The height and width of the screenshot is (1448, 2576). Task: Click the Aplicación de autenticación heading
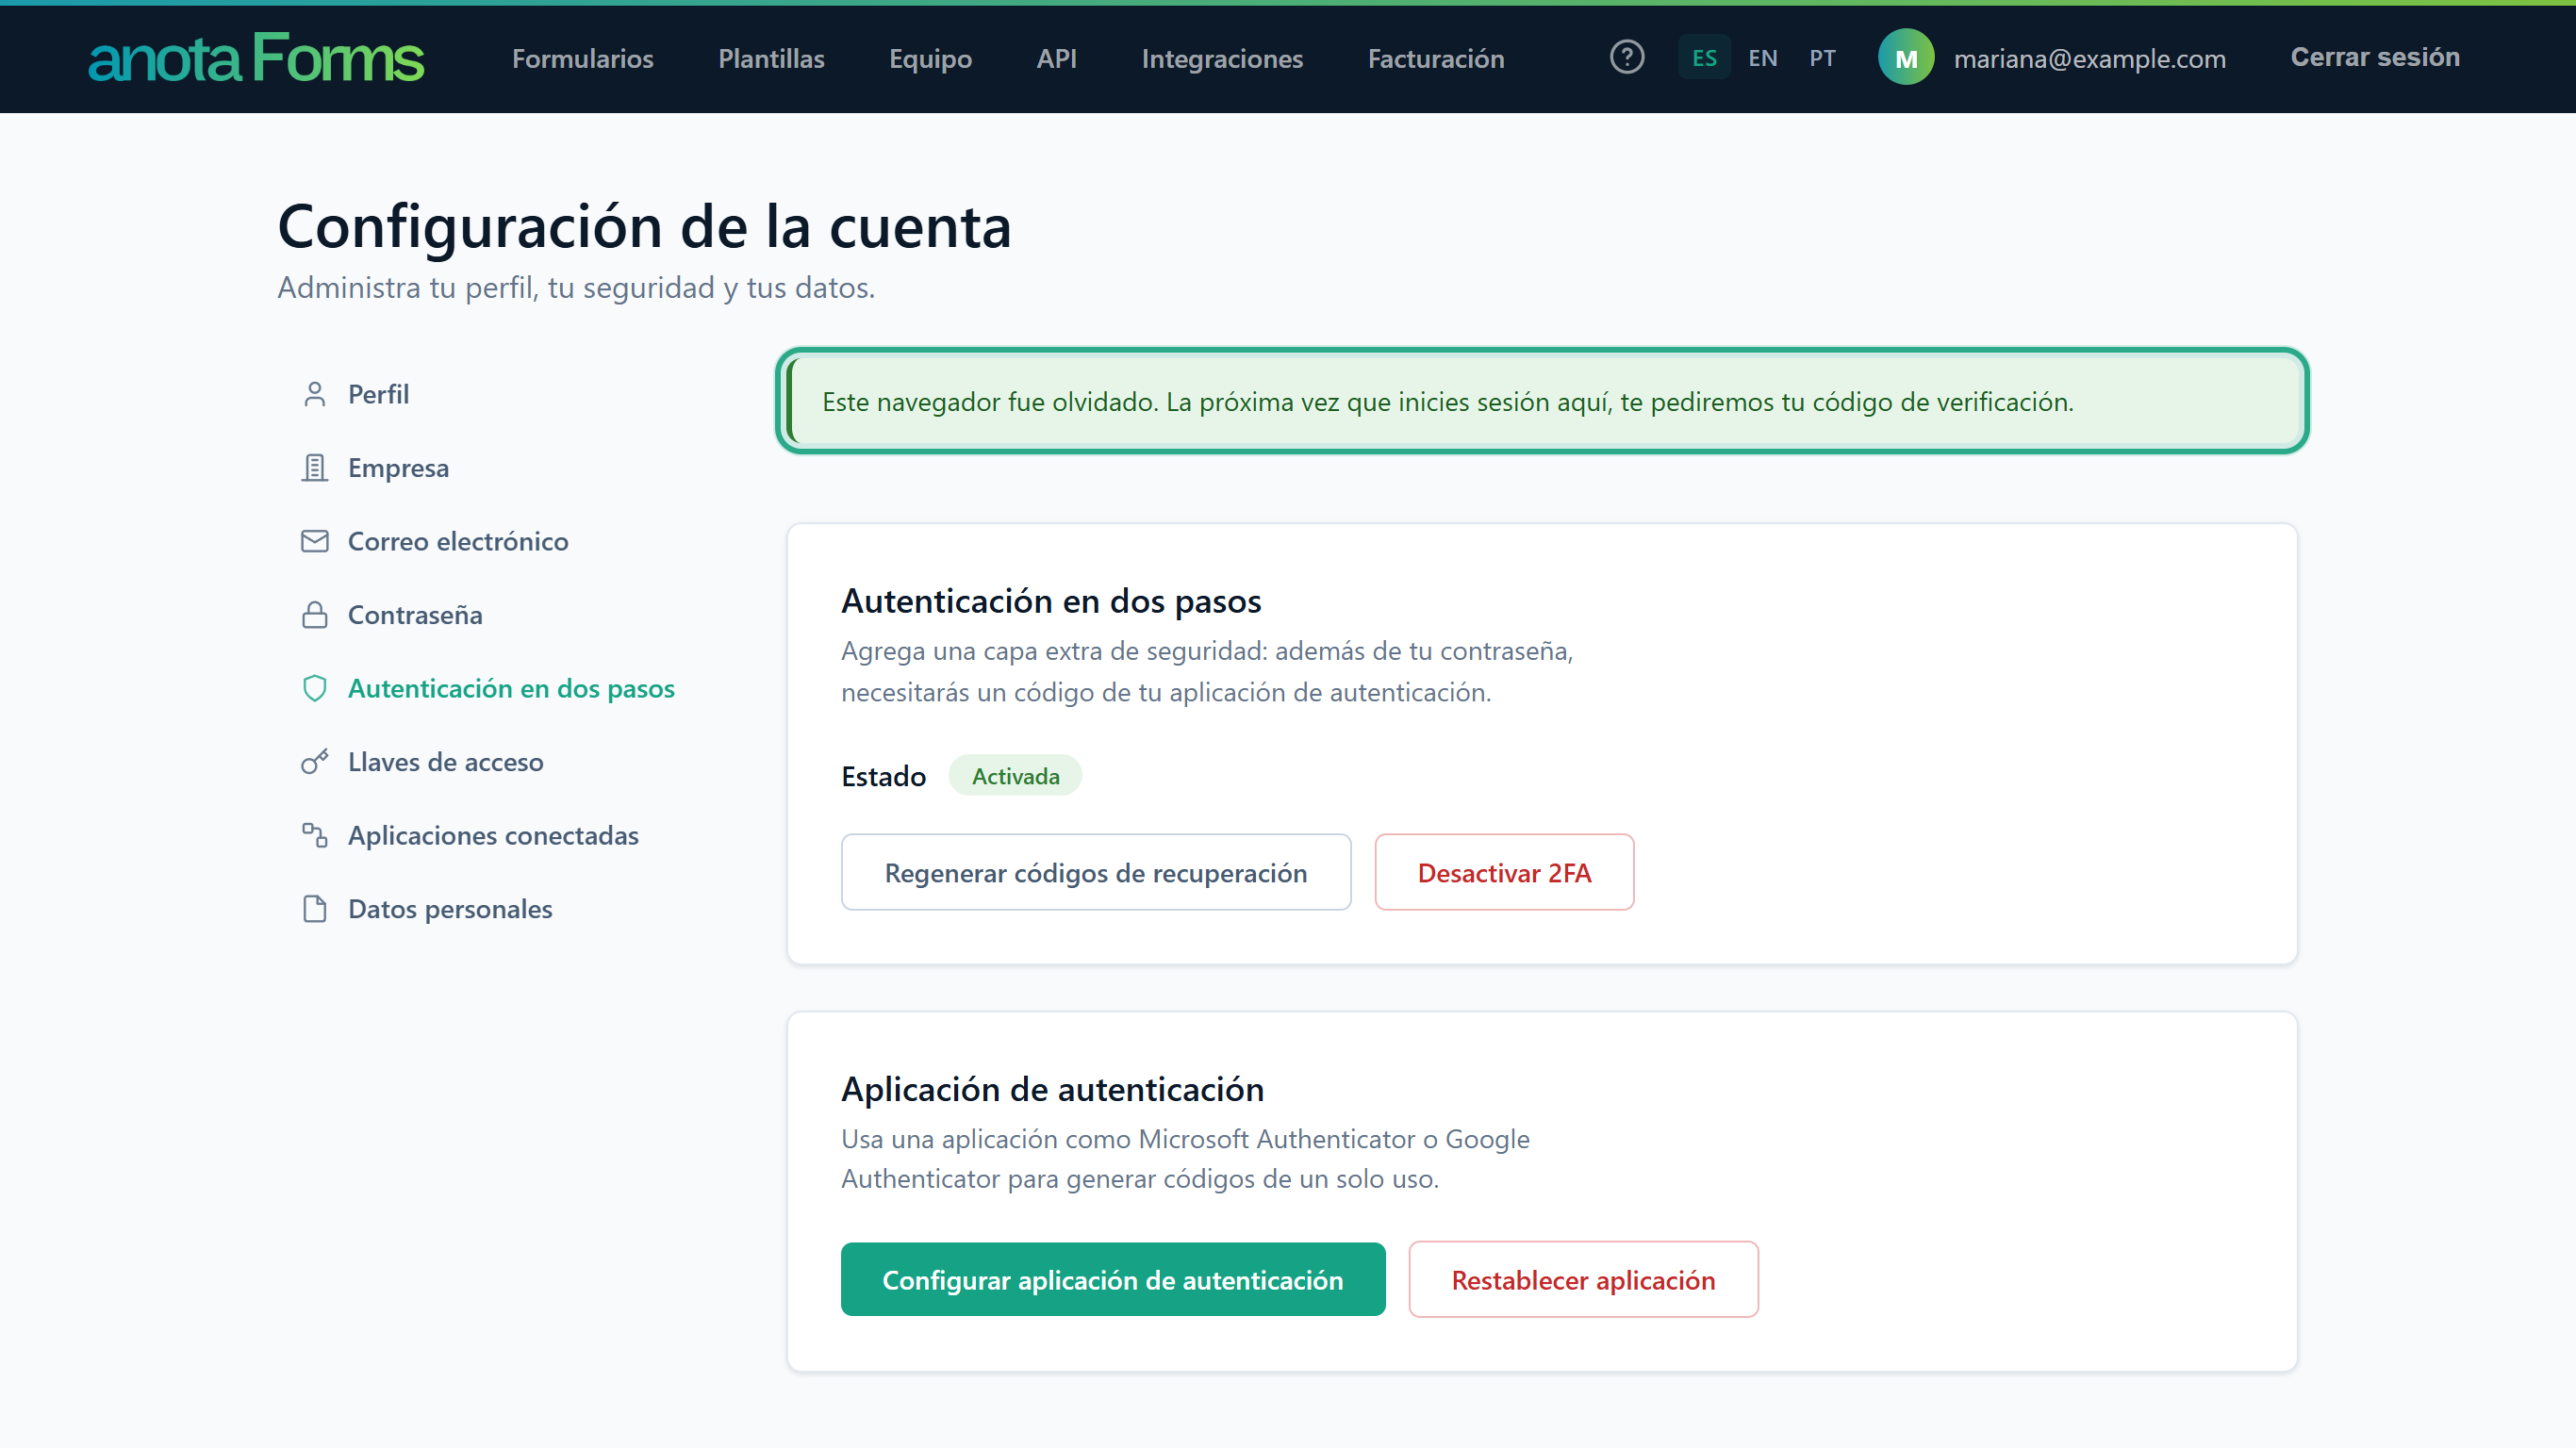(x=1052, y=1088)
